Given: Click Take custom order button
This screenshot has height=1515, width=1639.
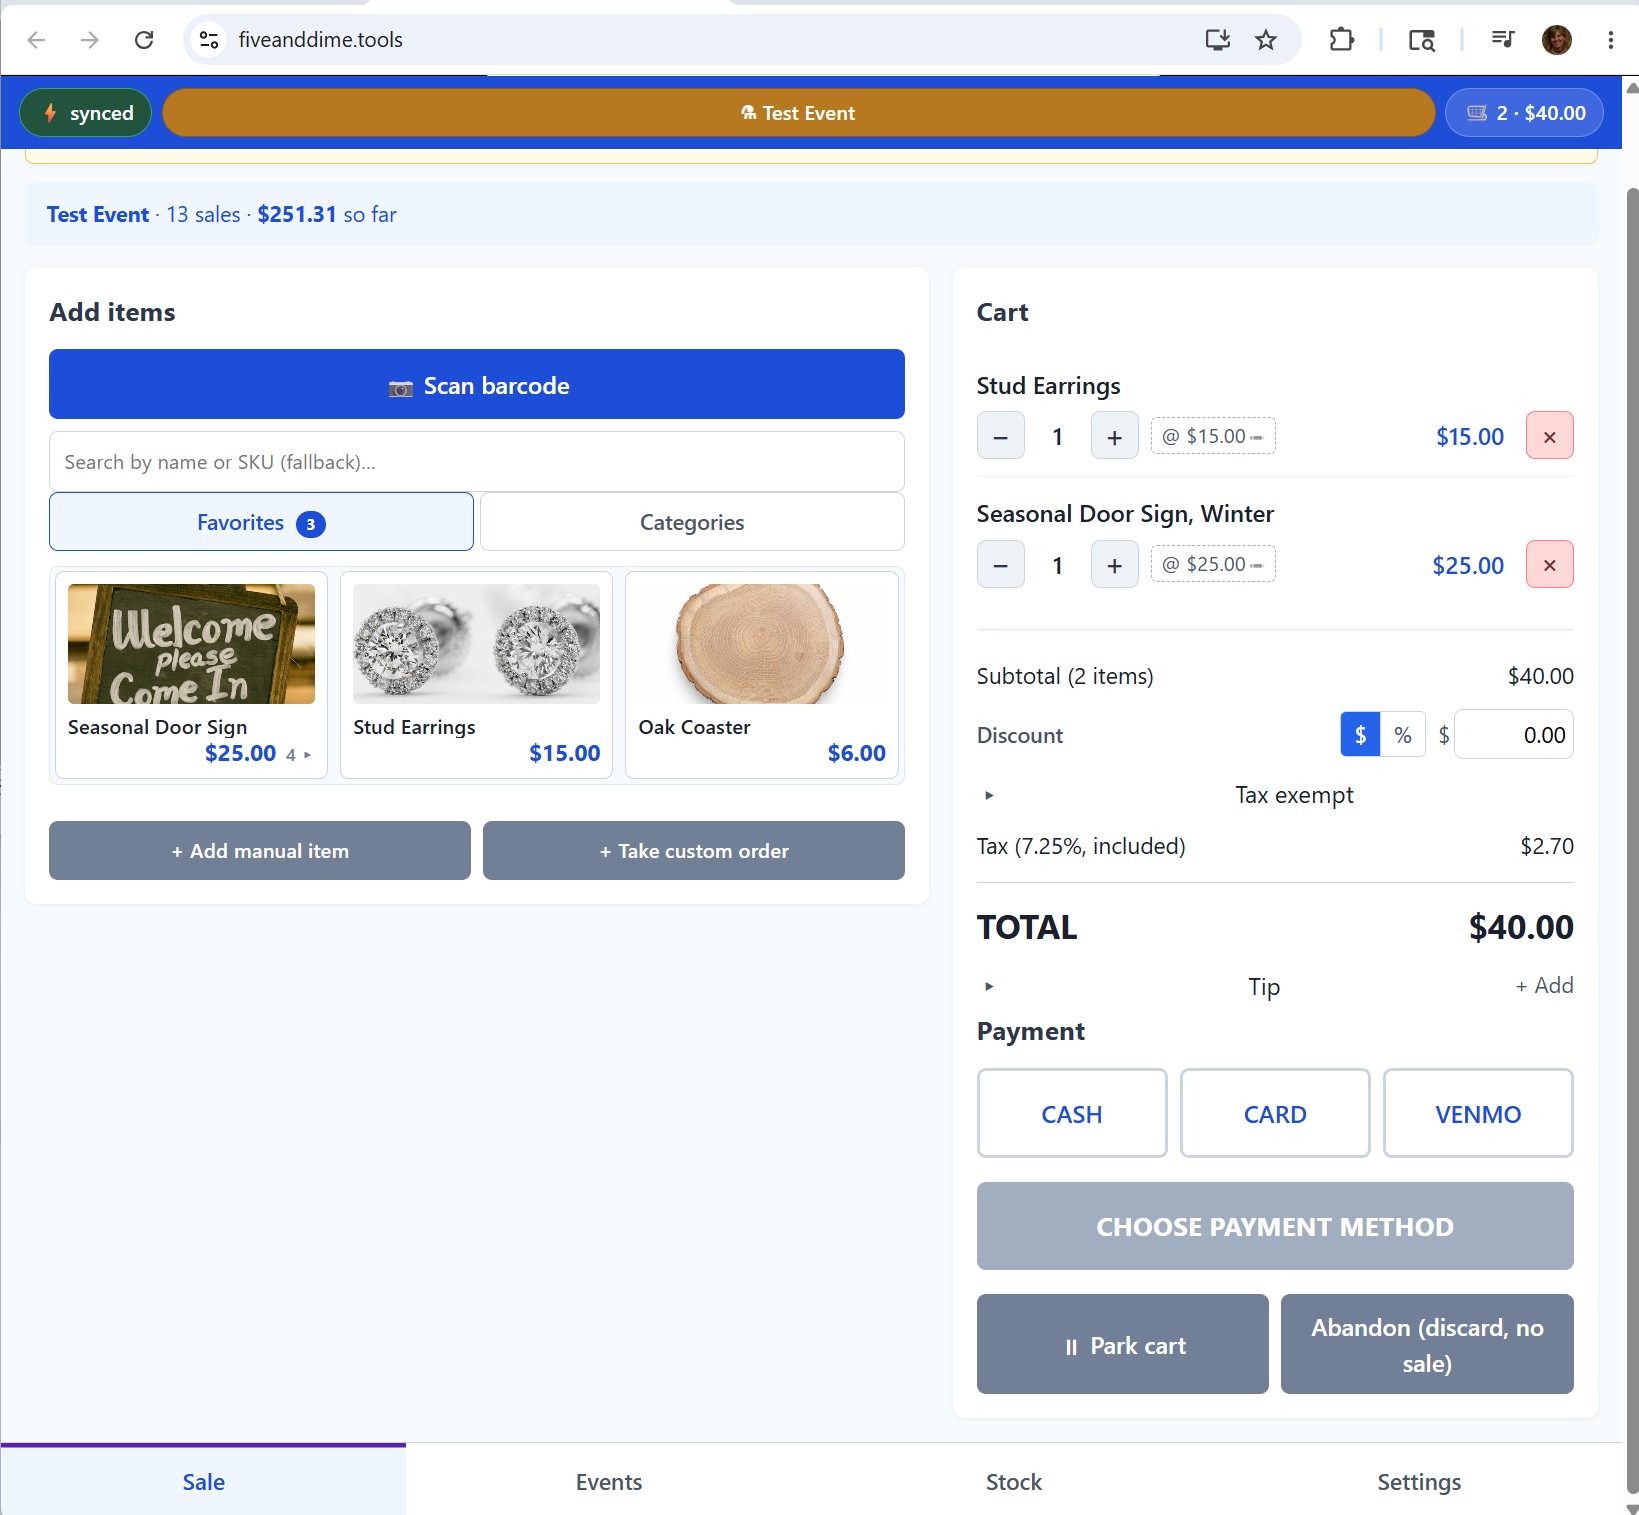Looking at the screenshot, I should tap(694, 851).
